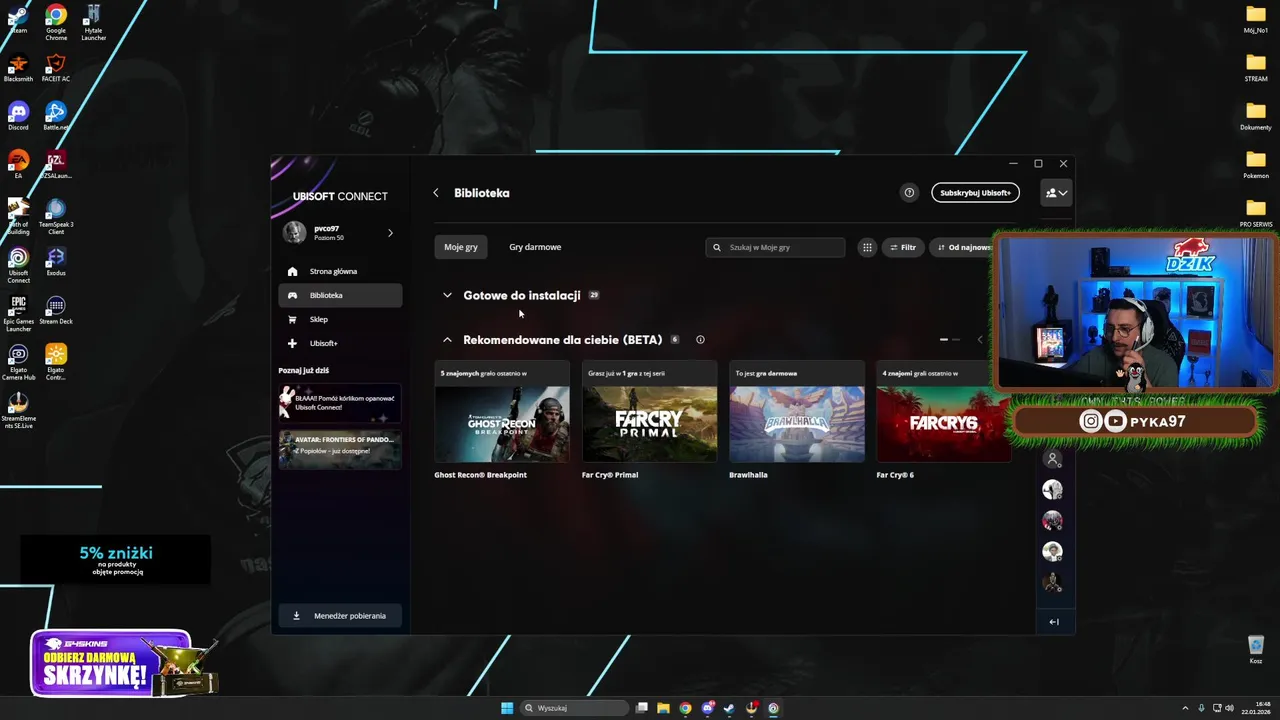Open Kosz recycle bin
Screen dimensions: 1280x720
click(x=1256, y=649)
